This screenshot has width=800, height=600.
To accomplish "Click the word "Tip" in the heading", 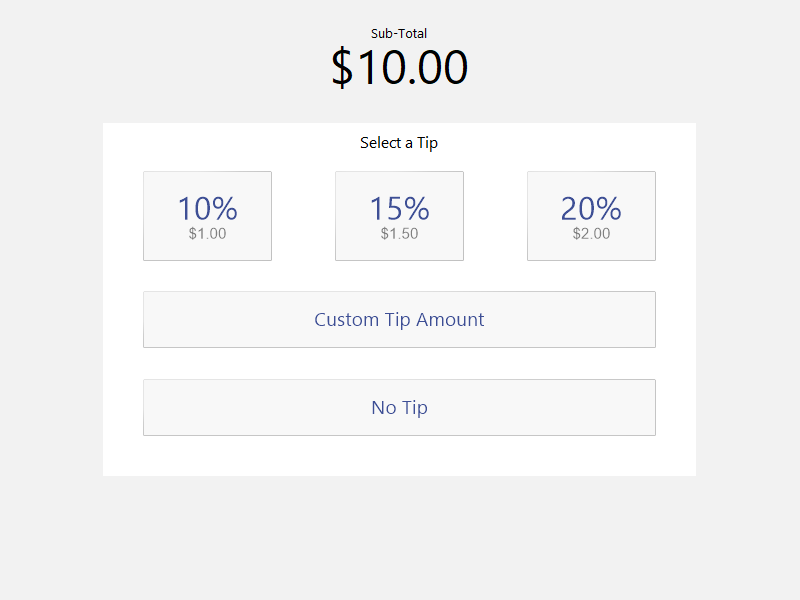I will 428,143.
